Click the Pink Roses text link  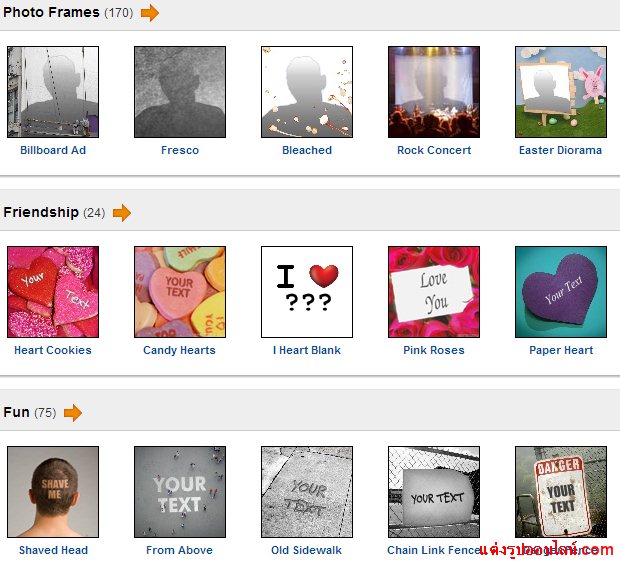click(434, 350)
